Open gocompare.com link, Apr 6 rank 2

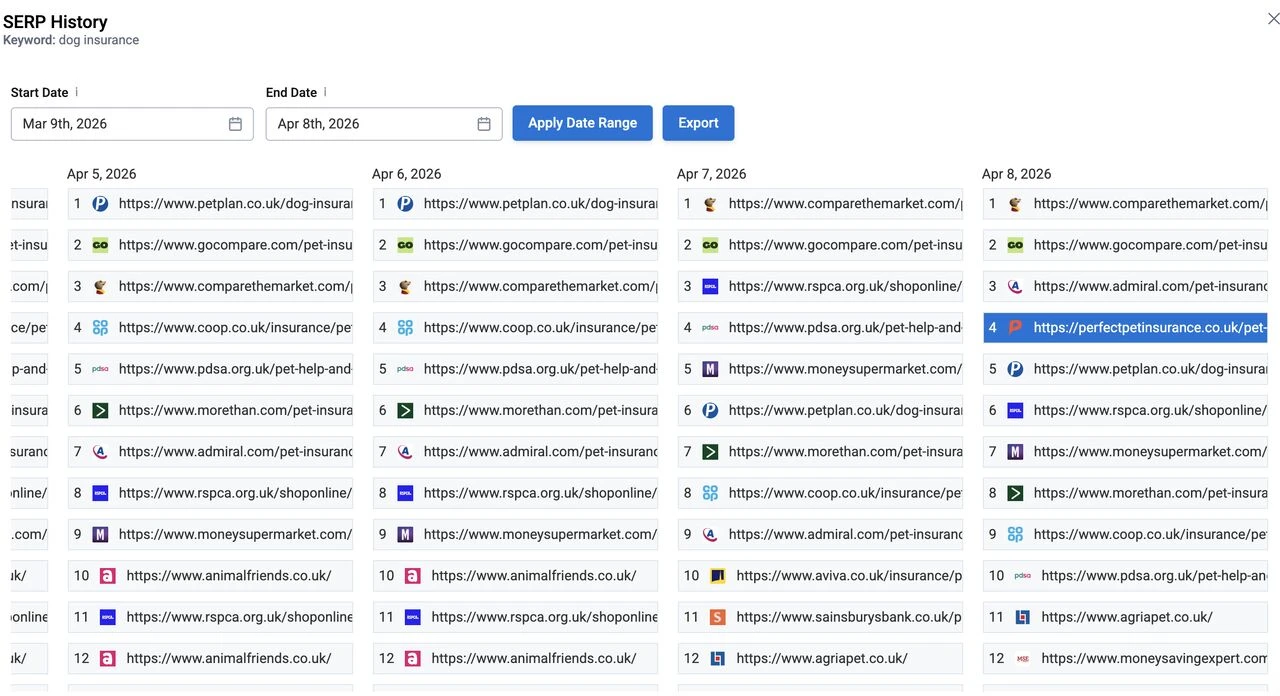click(540, 245)
